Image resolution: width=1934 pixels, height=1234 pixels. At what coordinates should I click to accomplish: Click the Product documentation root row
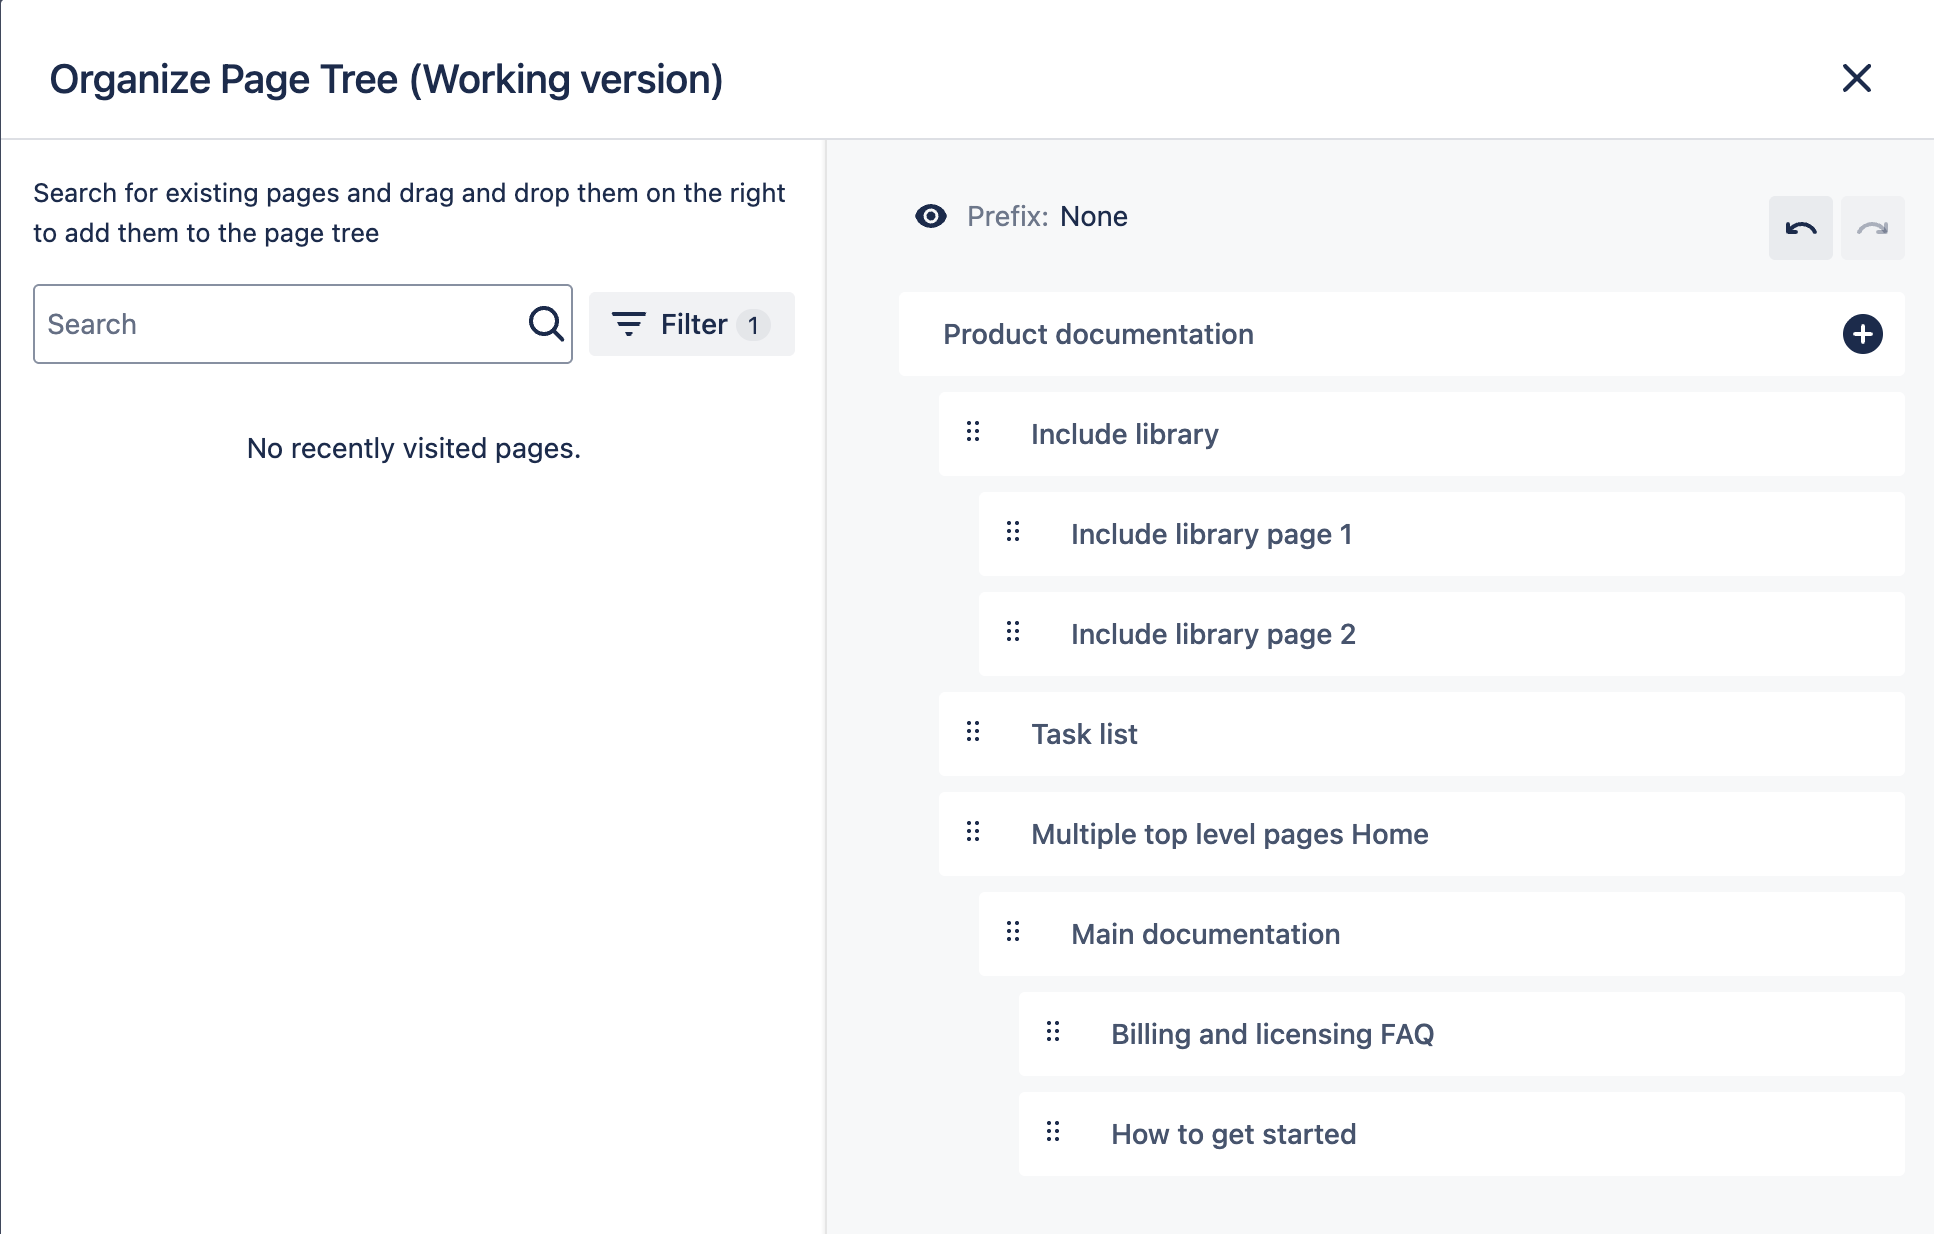coord(1098,334)
